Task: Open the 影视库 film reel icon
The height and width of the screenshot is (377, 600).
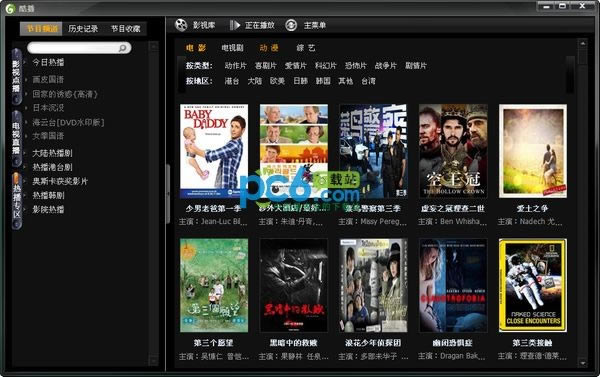Action: click(x=181, y=25)
